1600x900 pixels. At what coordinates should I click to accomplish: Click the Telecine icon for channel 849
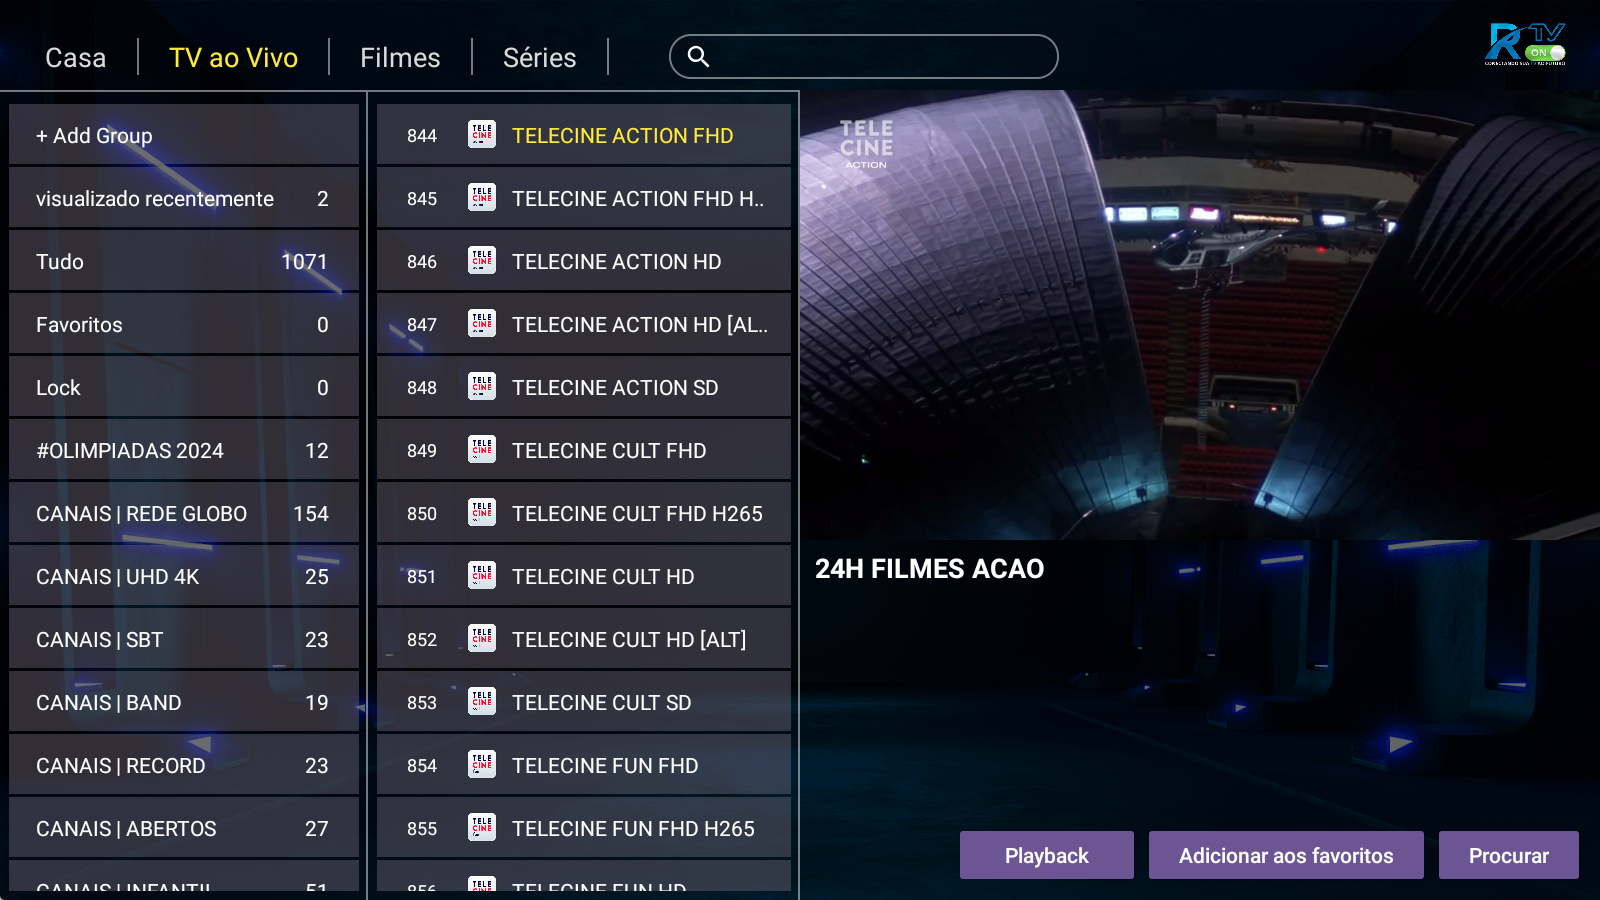click(x=482, y=450)
